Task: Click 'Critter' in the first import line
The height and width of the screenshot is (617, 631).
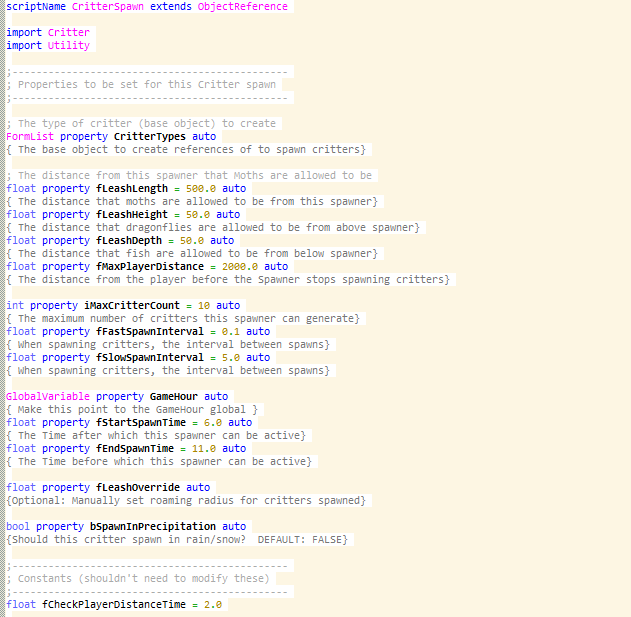Action: [x=69, y=32]
